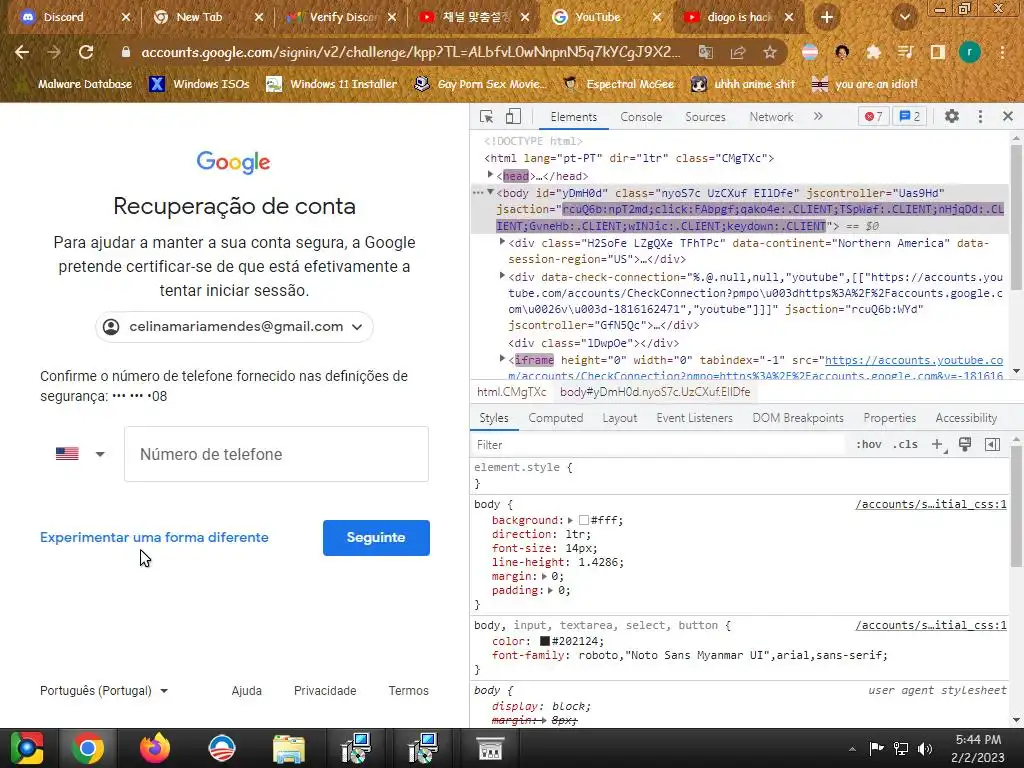Open the tab search chevron button

[904, 17]
